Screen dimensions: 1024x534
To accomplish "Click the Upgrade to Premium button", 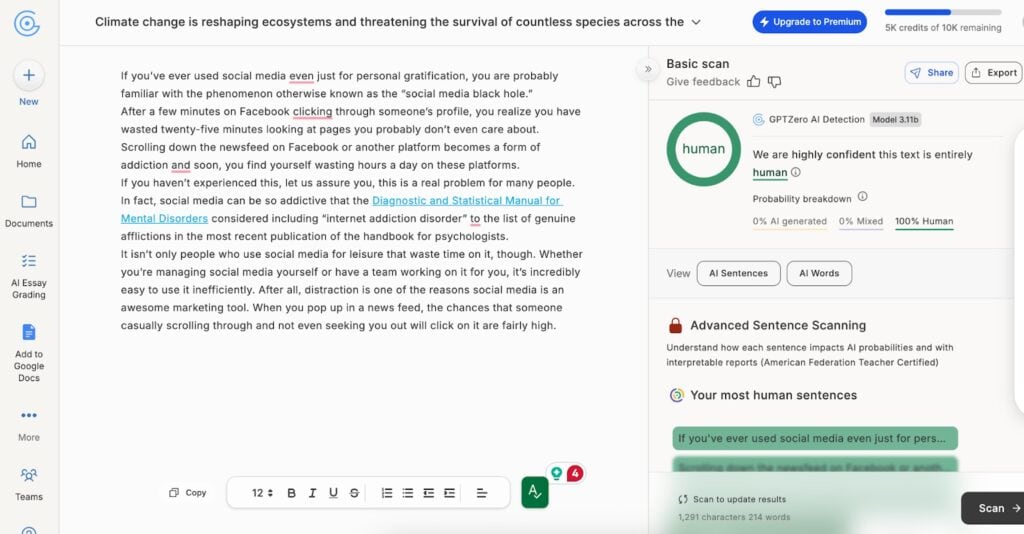I will [x=810, y=22].
